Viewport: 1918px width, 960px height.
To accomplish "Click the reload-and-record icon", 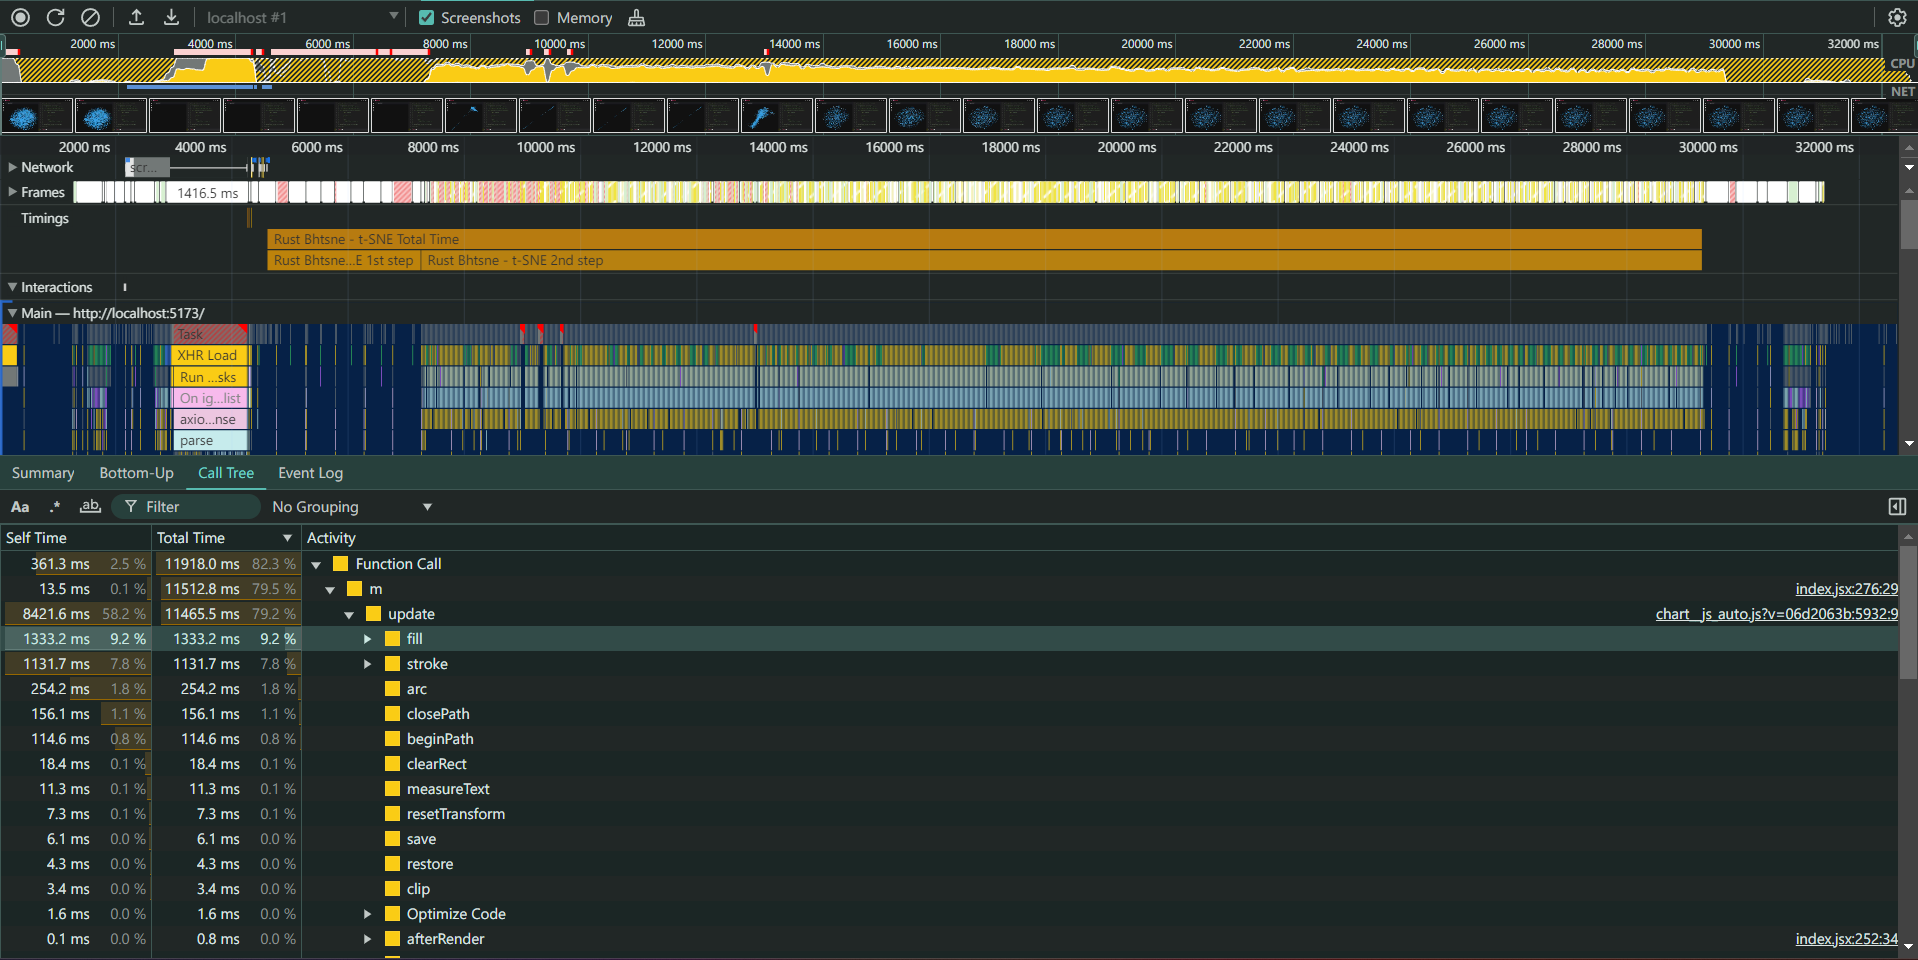I will tap(56, 17).
